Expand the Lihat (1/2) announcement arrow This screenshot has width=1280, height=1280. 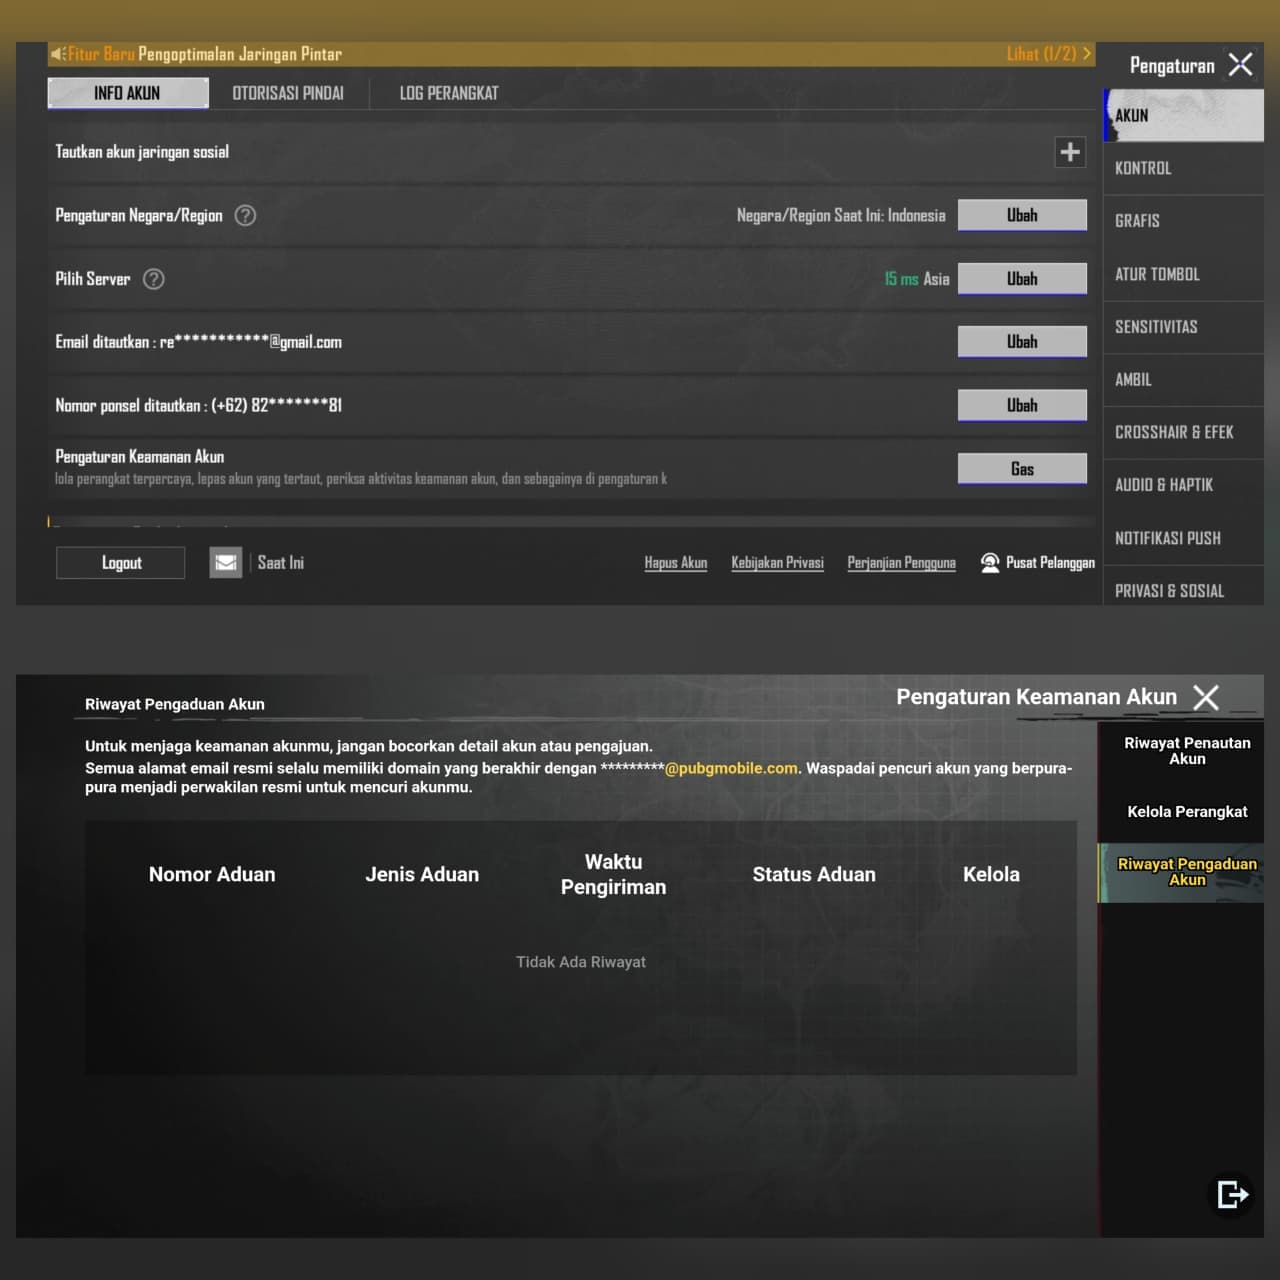(1087, 54)
